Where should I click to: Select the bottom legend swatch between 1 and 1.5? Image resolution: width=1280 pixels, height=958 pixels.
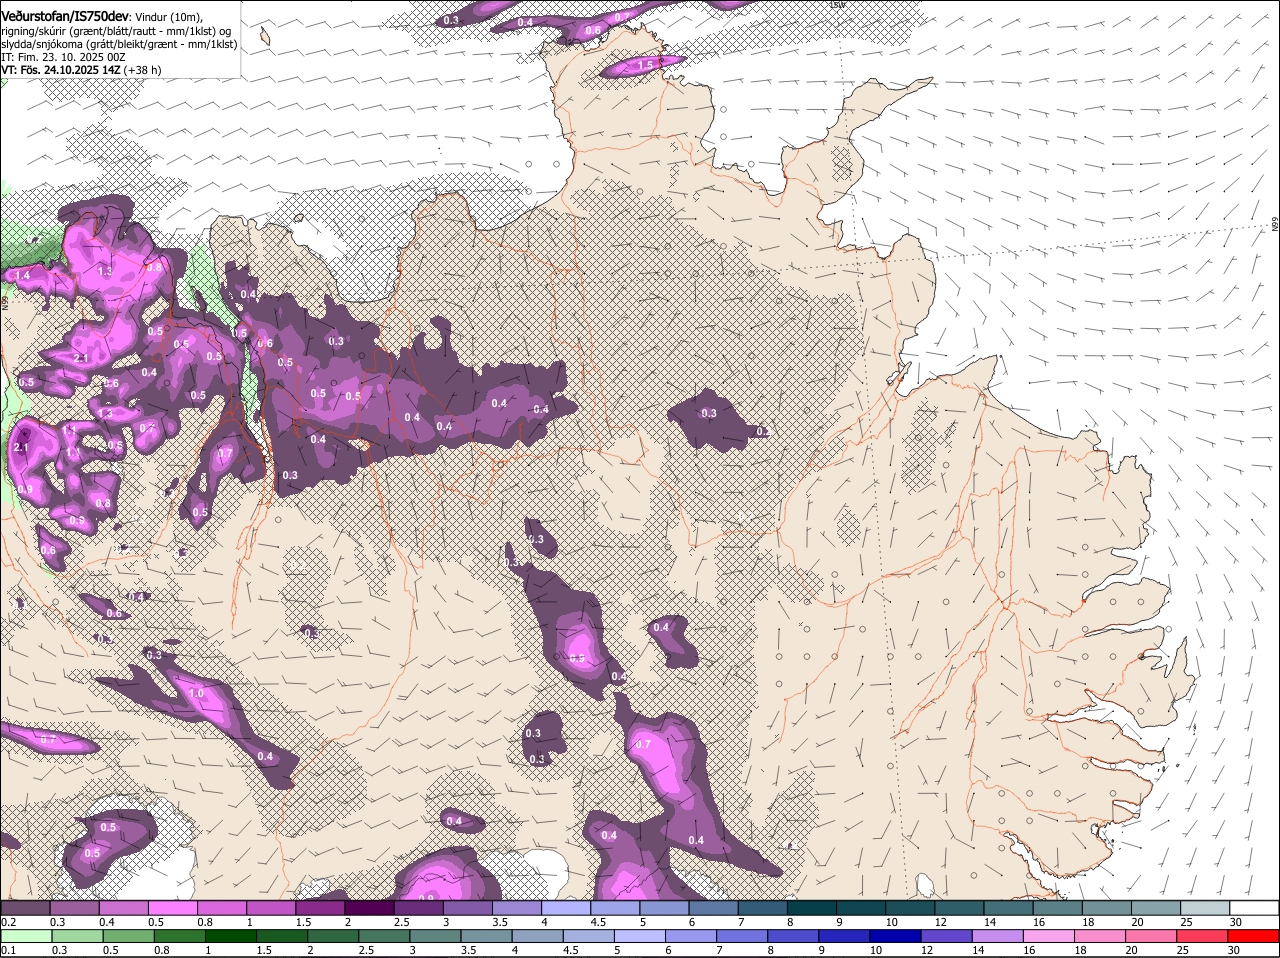pyautogui.click(x=232, y=936)
